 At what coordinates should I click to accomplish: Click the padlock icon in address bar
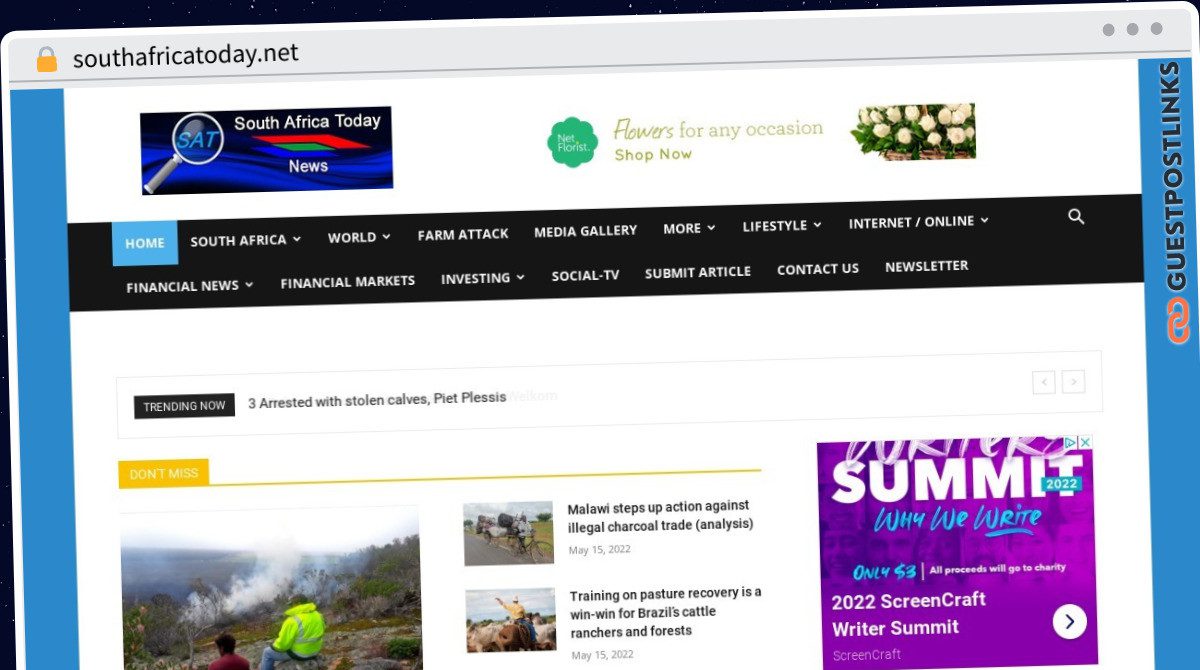[47, 59]
